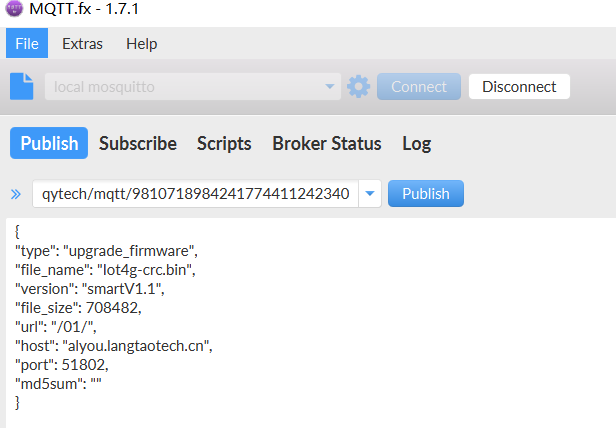Switch to the Publish tab

(49, 143)
